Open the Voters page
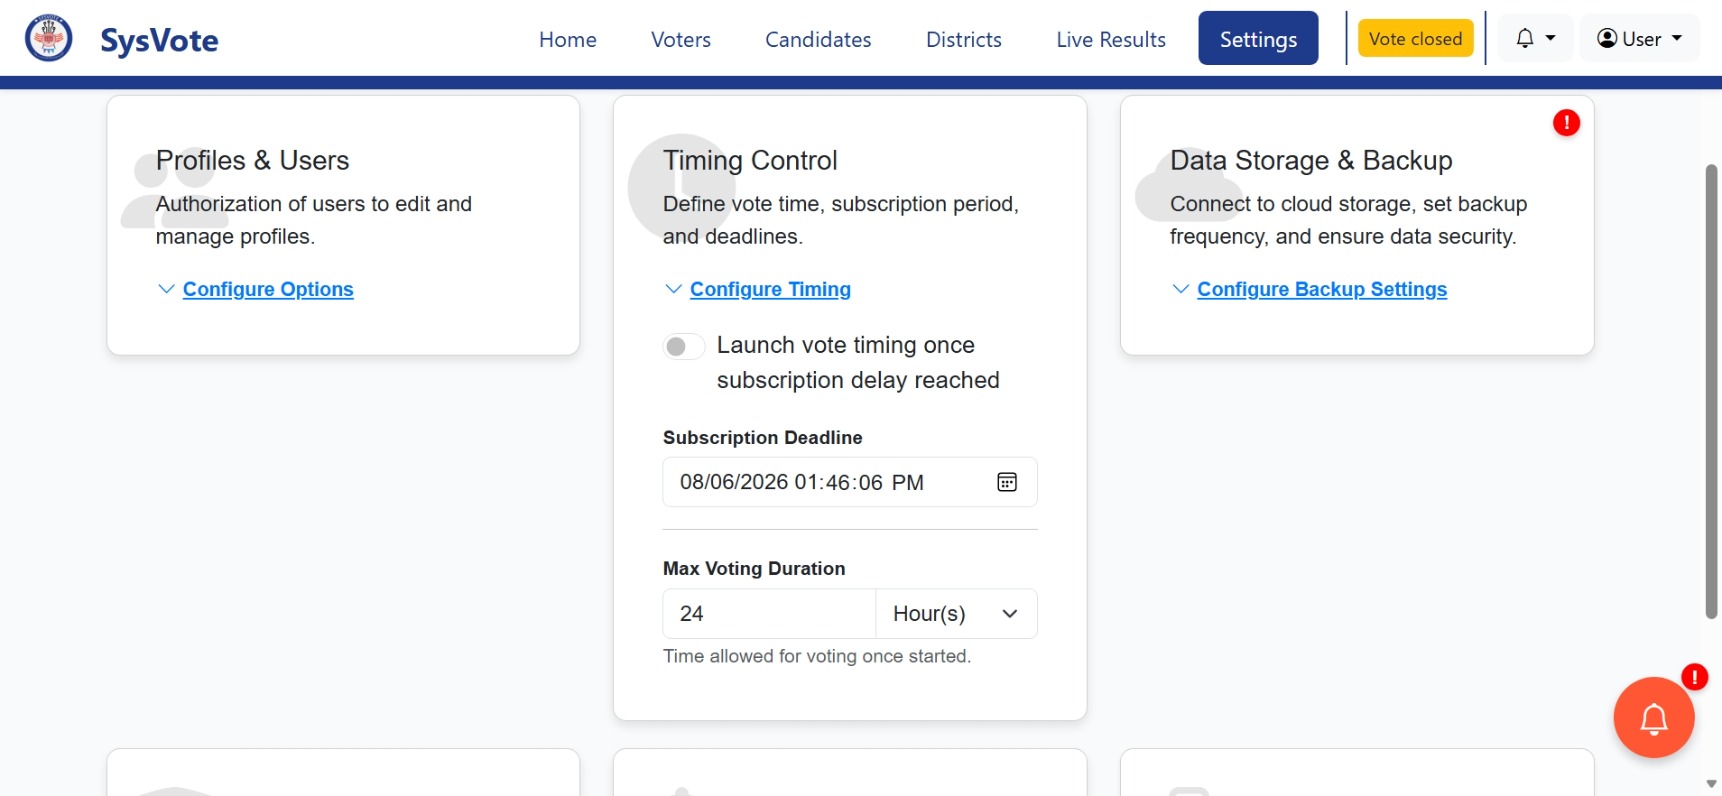 (x=681, y=39)
